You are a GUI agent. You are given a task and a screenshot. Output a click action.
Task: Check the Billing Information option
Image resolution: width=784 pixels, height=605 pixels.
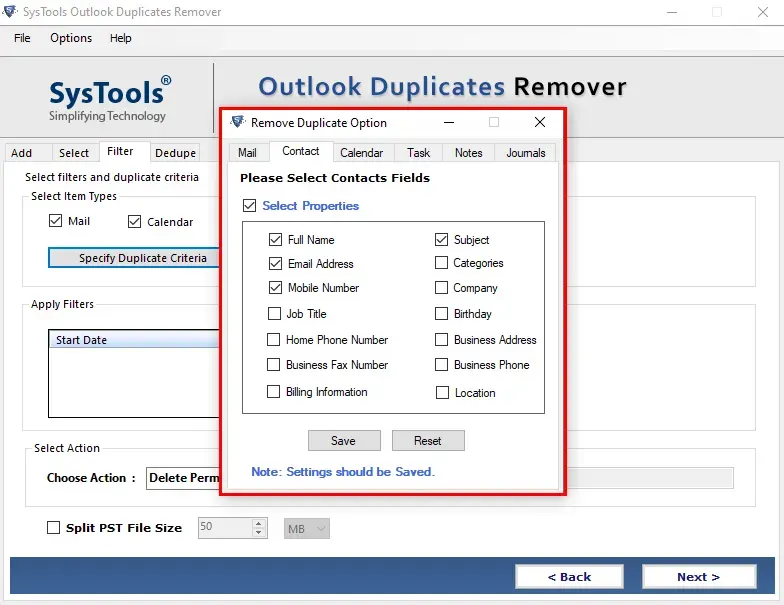tap(274, 392)
